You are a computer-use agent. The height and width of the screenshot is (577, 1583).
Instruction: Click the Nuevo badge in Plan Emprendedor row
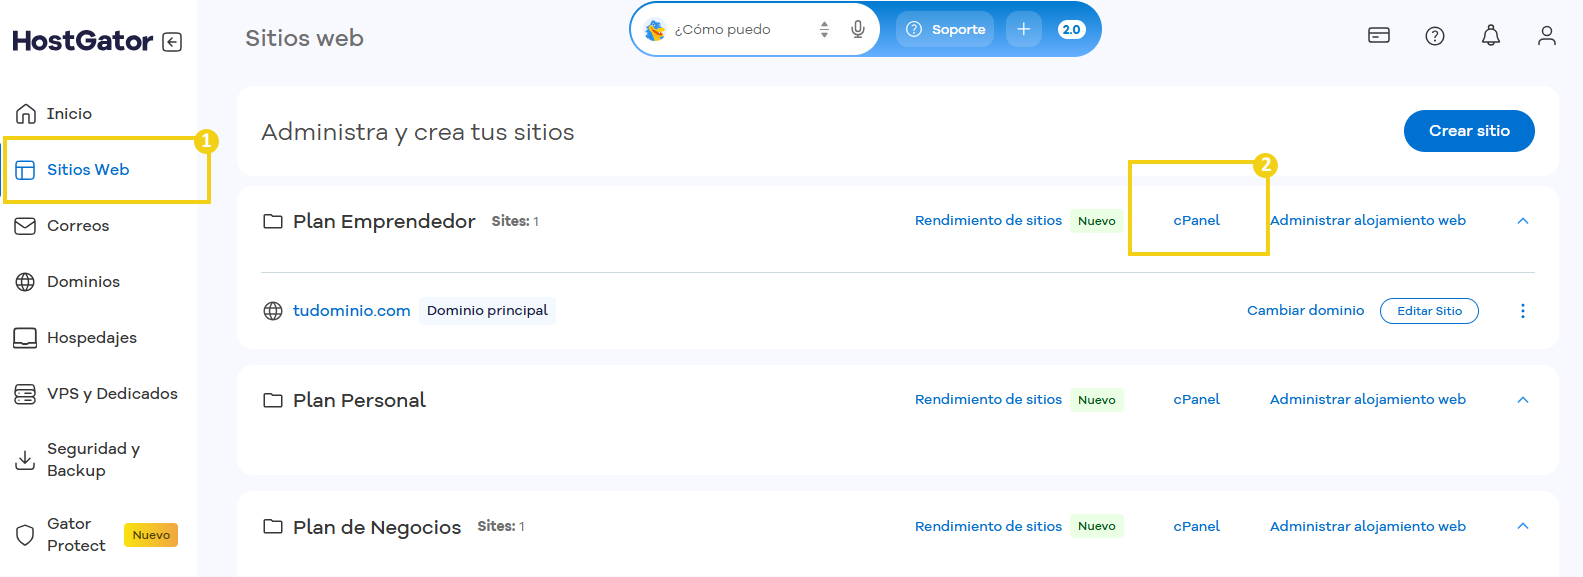click(x=1097, y=221)
